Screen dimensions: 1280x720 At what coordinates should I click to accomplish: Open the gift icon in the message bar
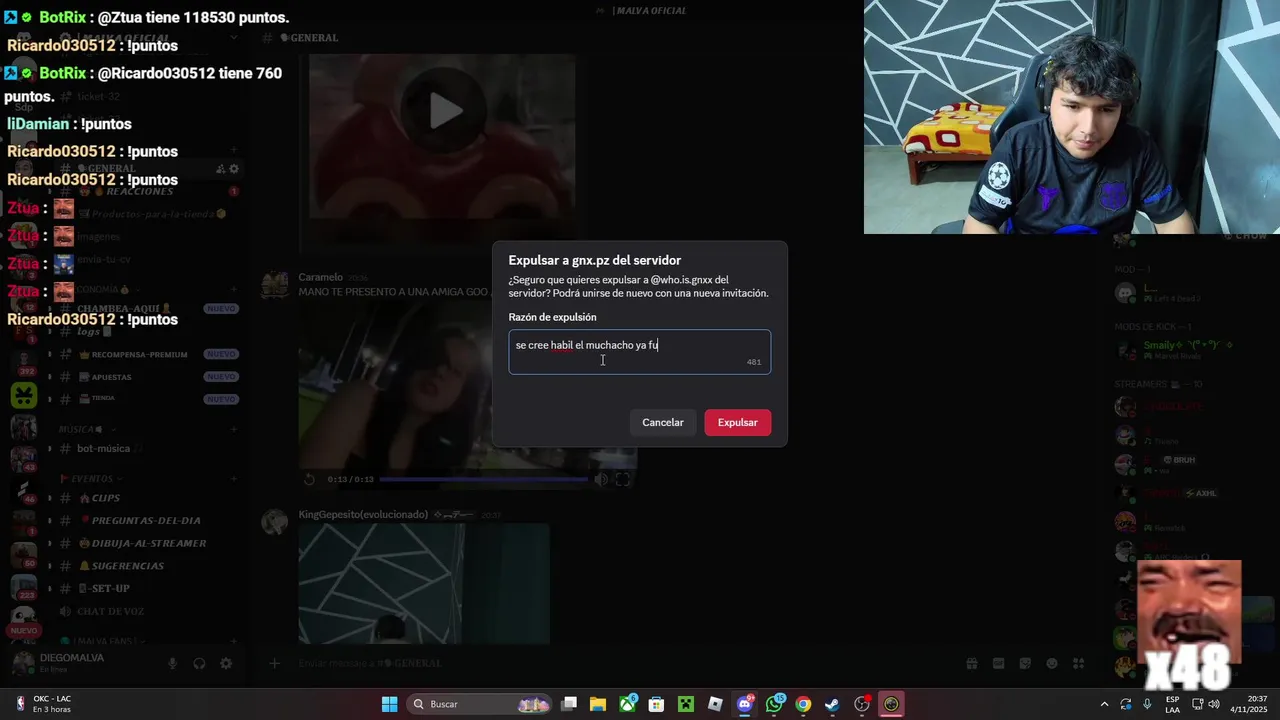pos(971,663)
